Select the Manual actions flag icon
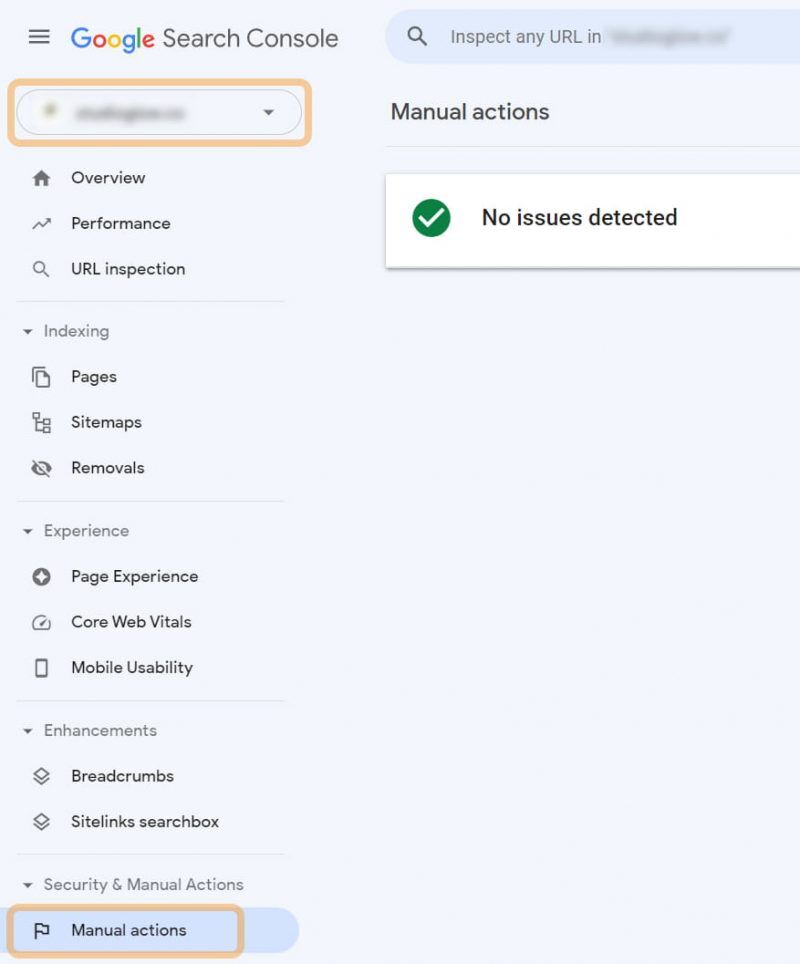800x964 pixels. tap(41, 930)
